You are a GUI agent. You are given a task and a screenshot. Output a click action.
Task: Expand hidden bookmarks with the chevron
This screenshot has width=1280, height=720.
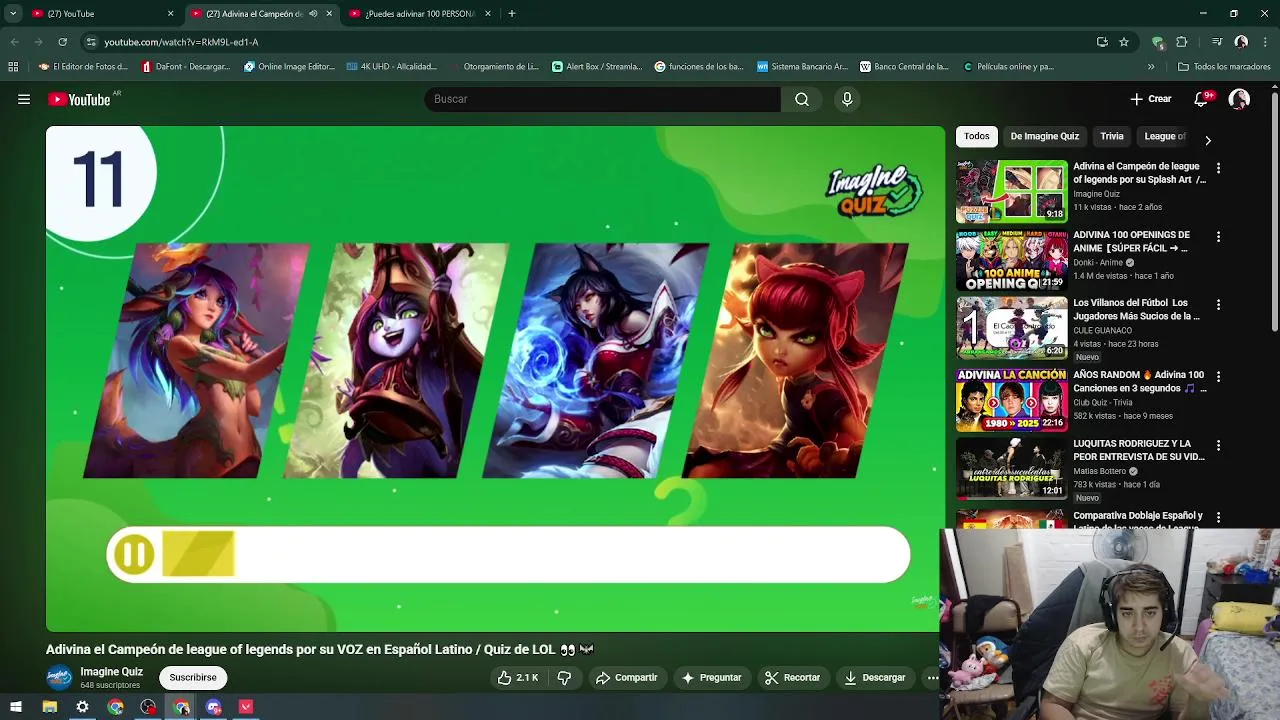click(1151, 67)
